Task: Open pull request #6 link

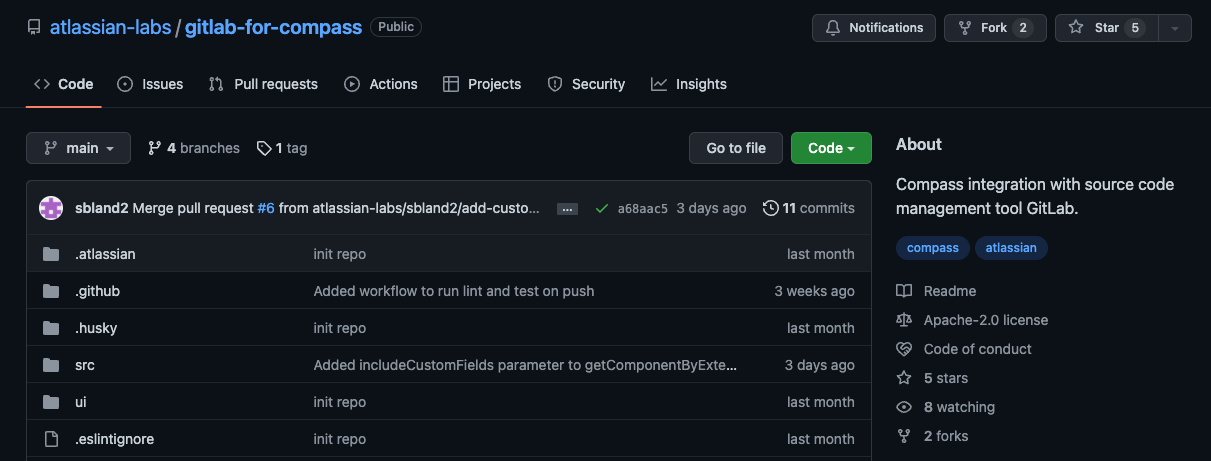Action: 266,208
